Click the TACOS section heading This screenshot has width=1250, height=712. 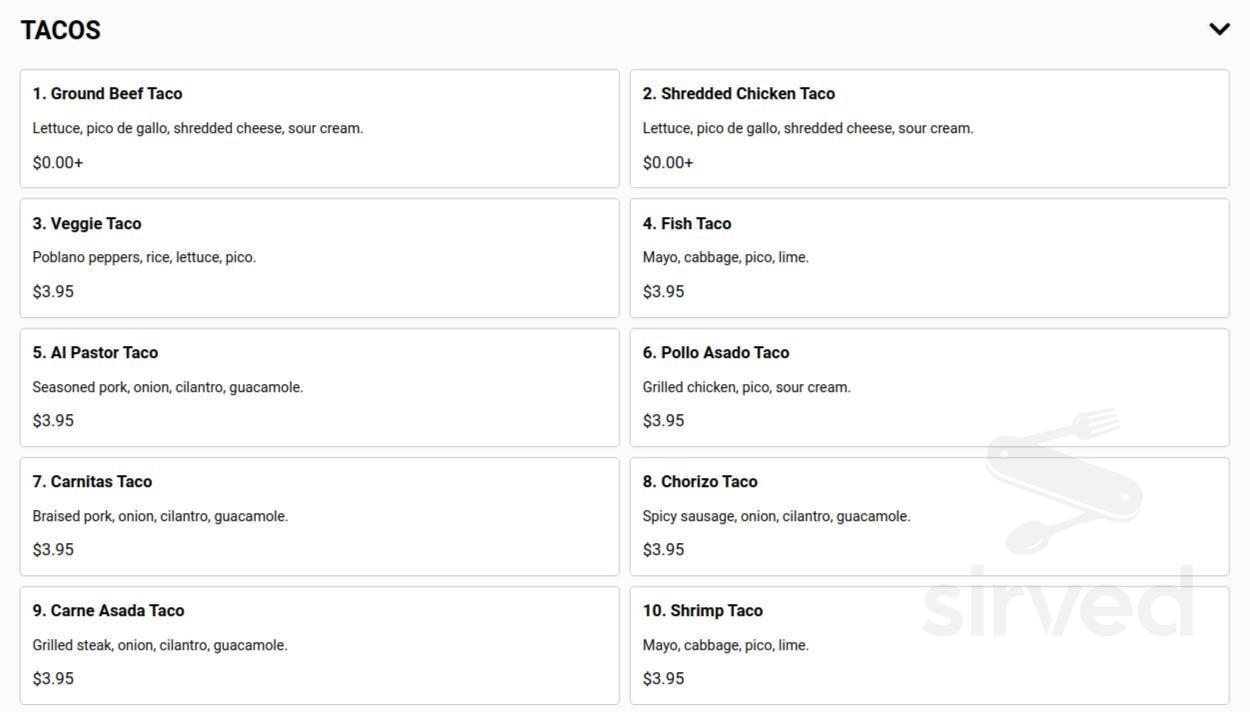click(60, 30)
